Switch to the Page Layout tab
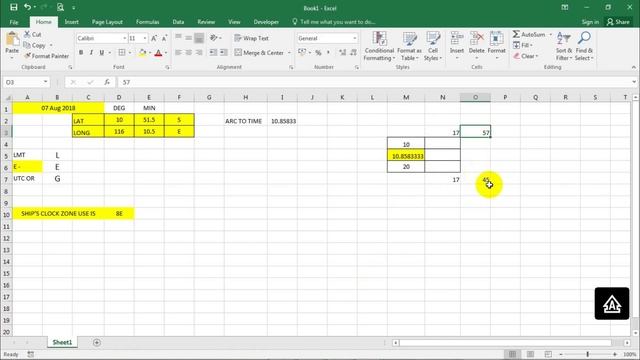Image resolution: width=640 pixels, height=360 pixels. 107,22
